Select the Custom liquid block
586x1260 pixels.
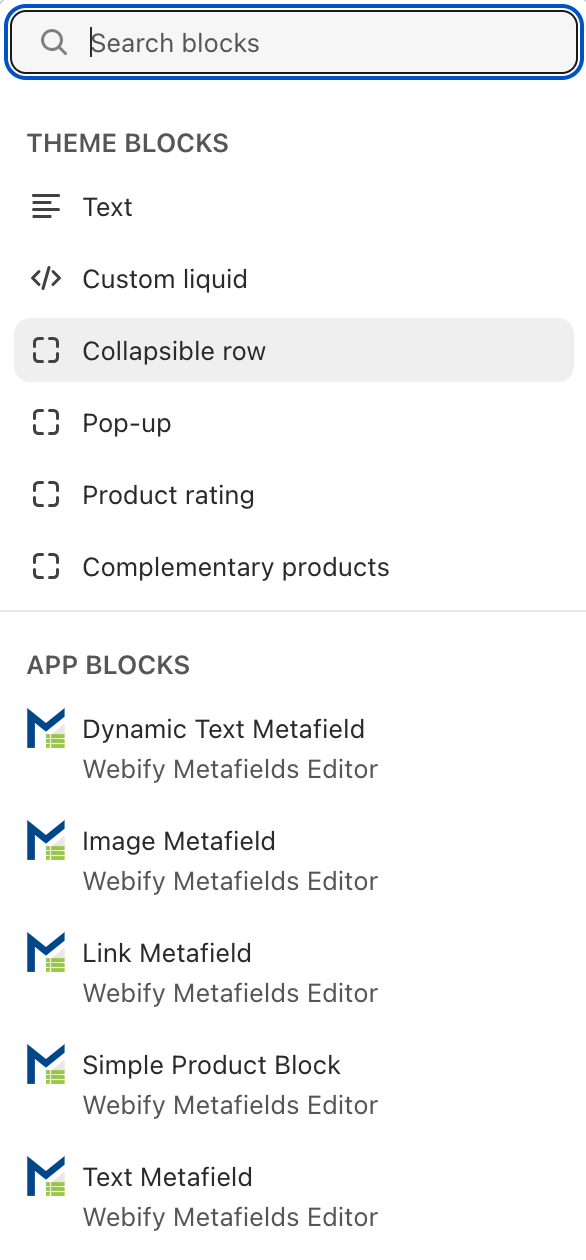(x=293, y=279)
